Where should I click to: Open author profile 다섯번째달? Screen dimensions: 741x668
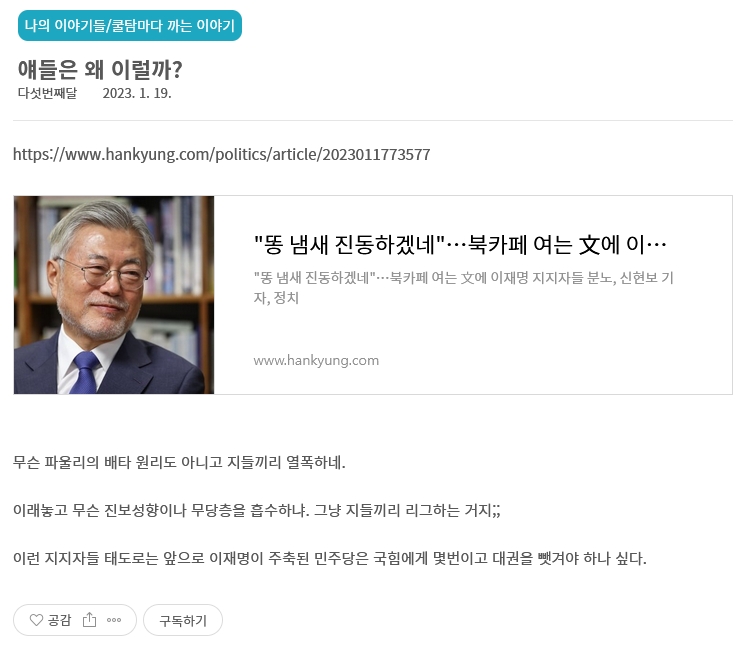pyautogui.click(x=47, y=93)
